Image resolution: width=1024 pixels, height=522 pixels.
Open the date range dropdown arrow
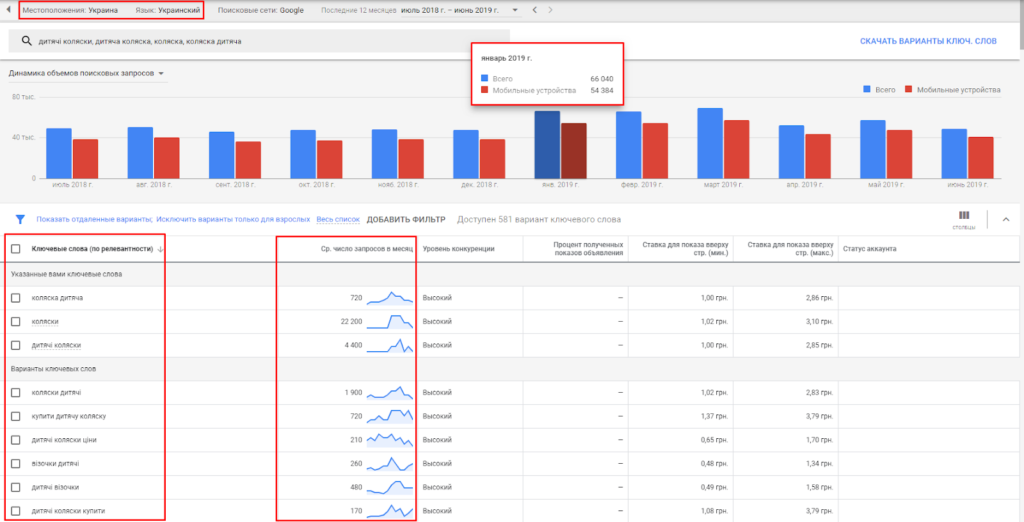pos(515,10)
